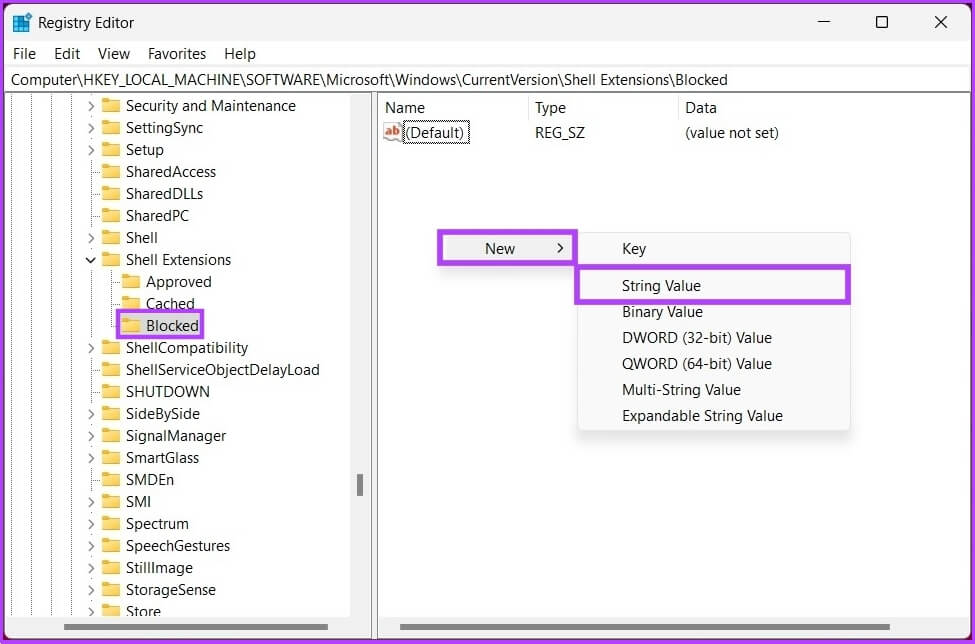Collapse the Shell Extensions tree node
The width and height of the screenshot is (975, 644).
click(91, 260)
